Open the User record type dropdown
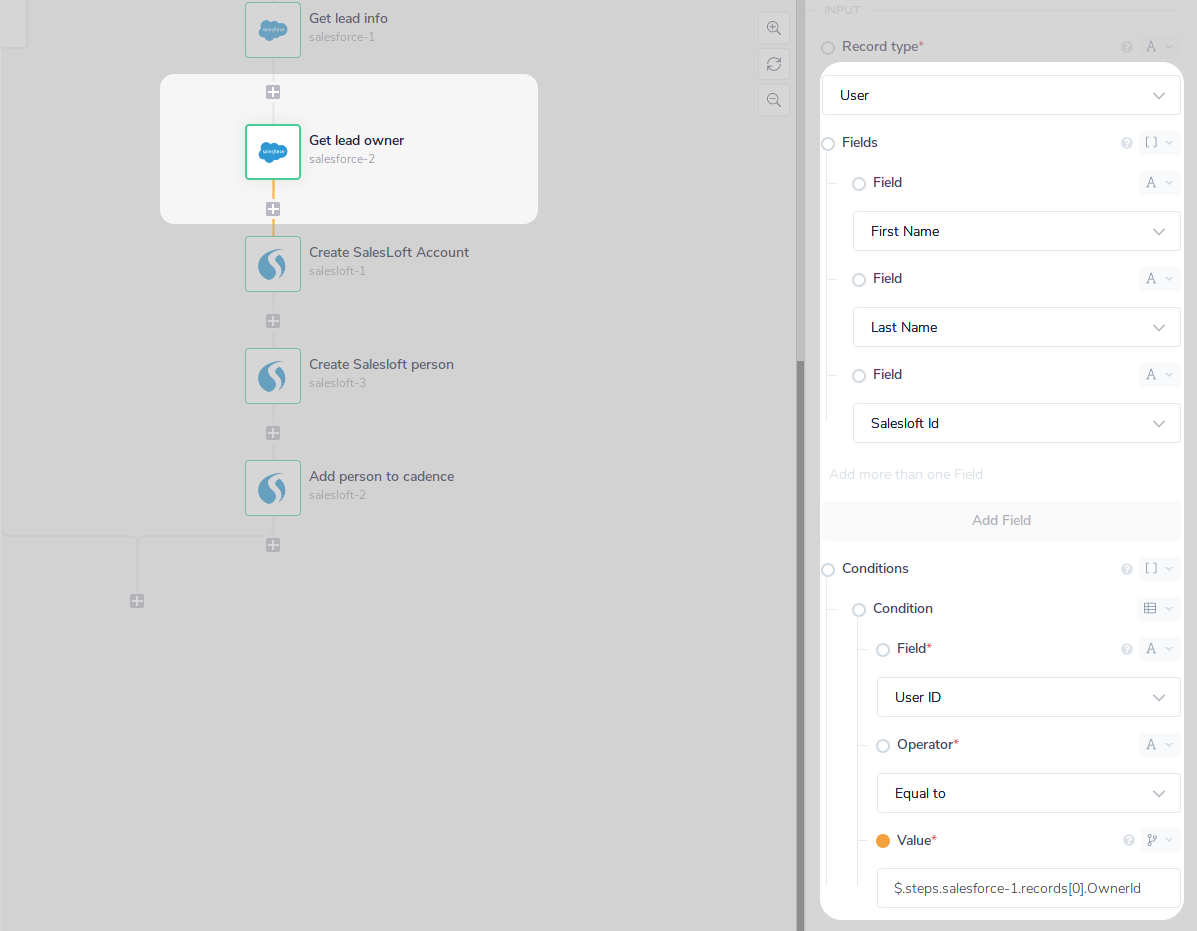The image size is (1197, 931). point(1001,95)
